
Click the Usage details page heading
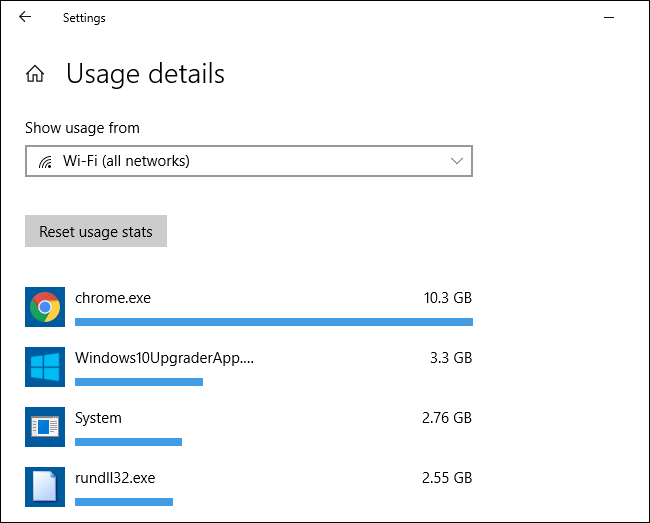click(145, 74)
